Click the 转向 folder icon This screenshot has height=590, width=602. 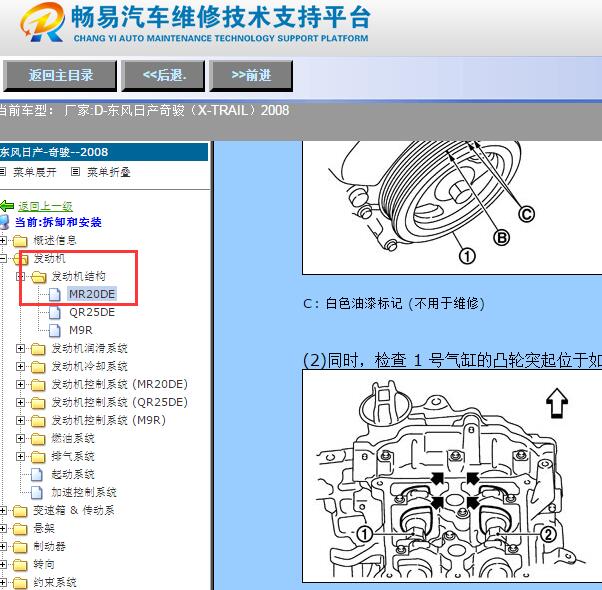pos(20,565)
